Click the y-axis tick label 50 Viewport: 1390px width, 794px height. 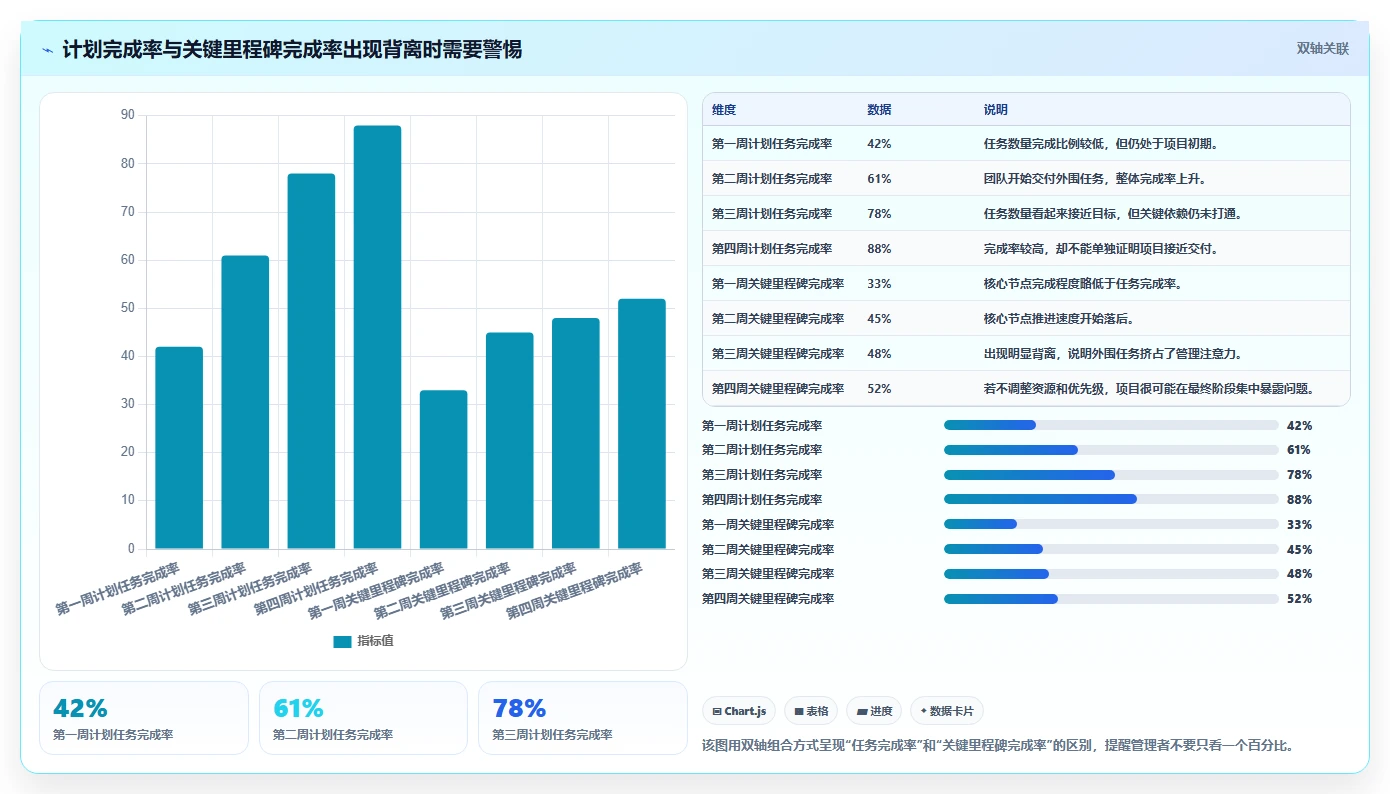127,308
